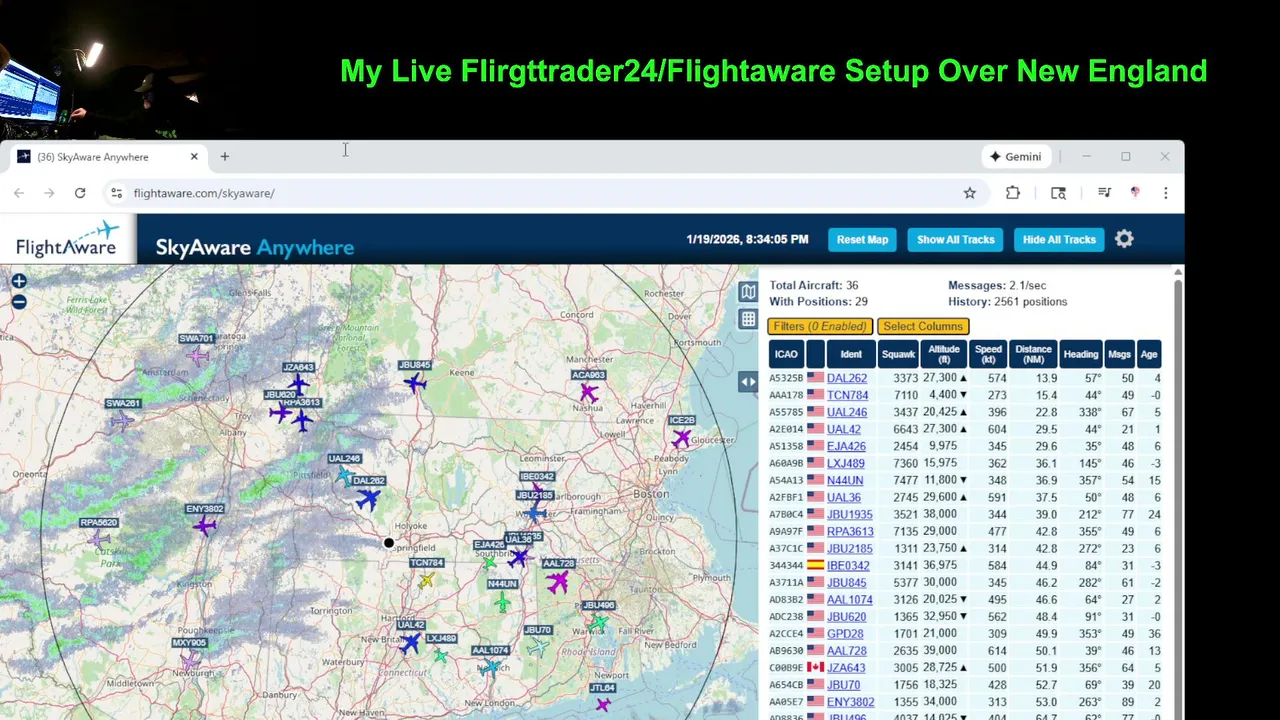Expand the Filters (0 Enabled) panel
The height and width of the screenshot is (720, 1280).
820,326
